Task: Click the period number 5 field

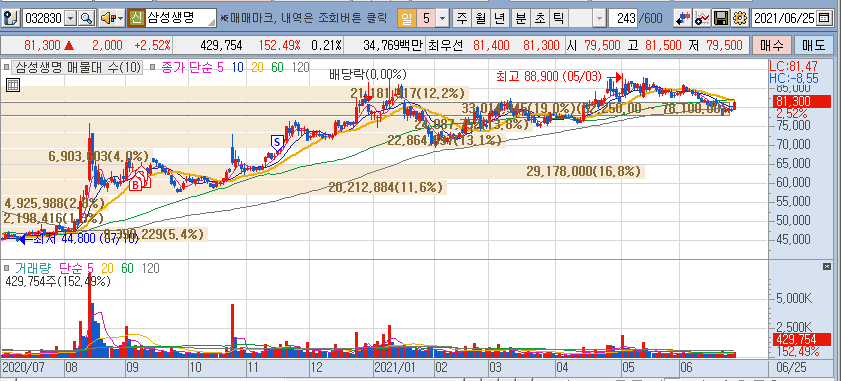Action: 426,19
